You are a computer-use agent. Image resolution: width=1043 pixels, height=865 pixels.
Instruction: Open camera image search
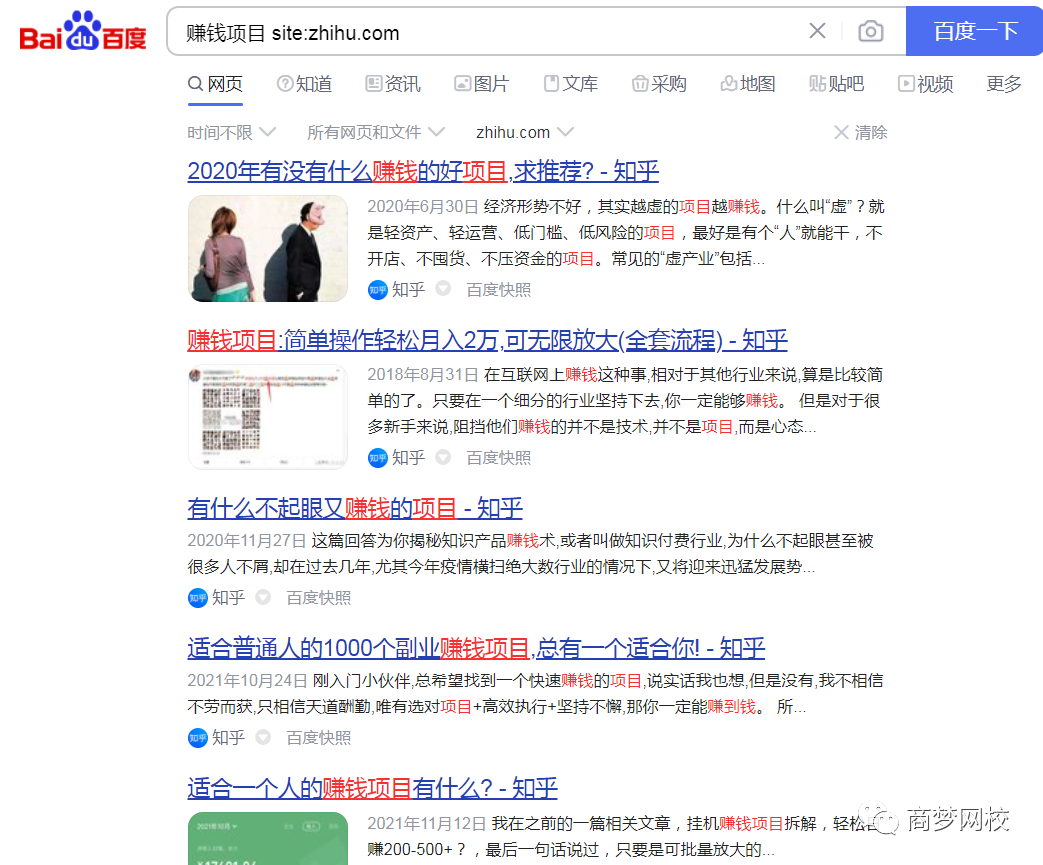[x=871, y=32]
